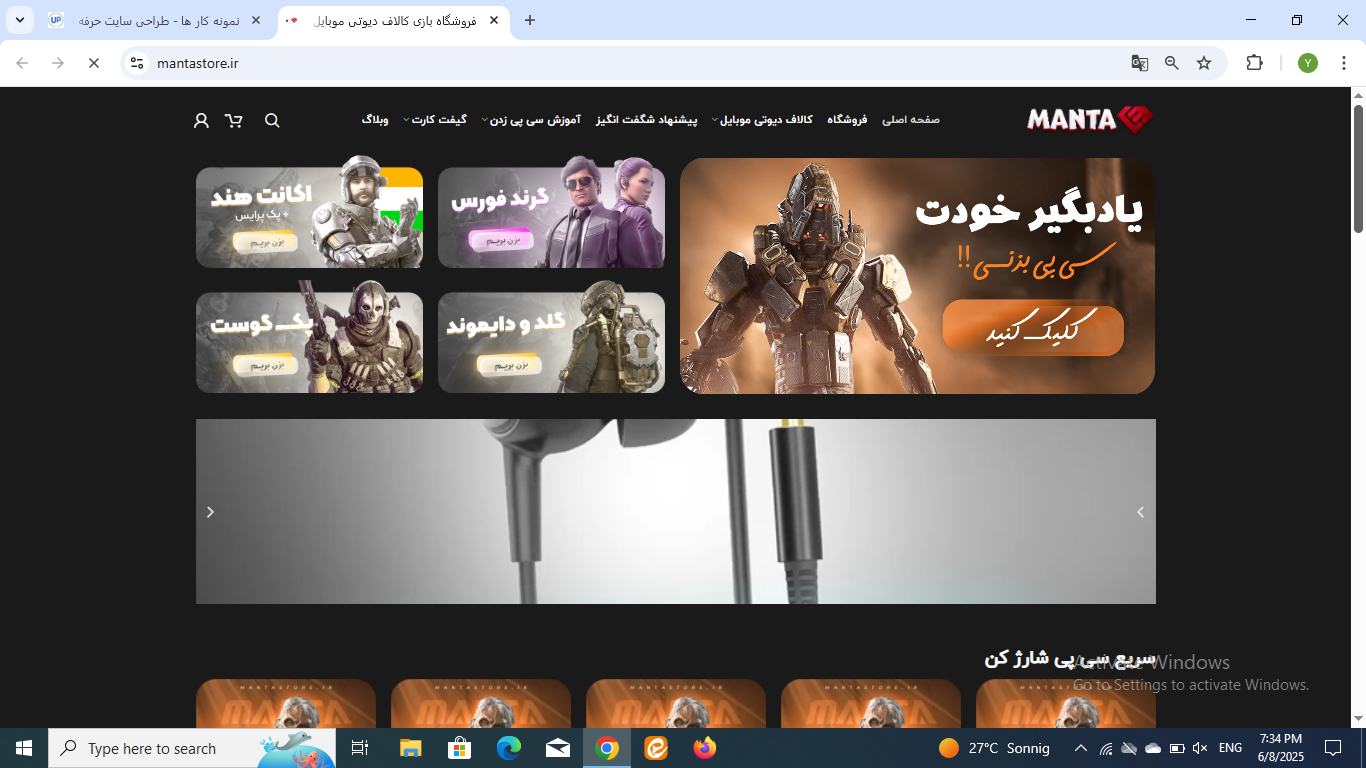The width and height of the screenshot is (1366, 768).
Task: Launch Firefox from the taskbar
Action: (x=705, y=748)
